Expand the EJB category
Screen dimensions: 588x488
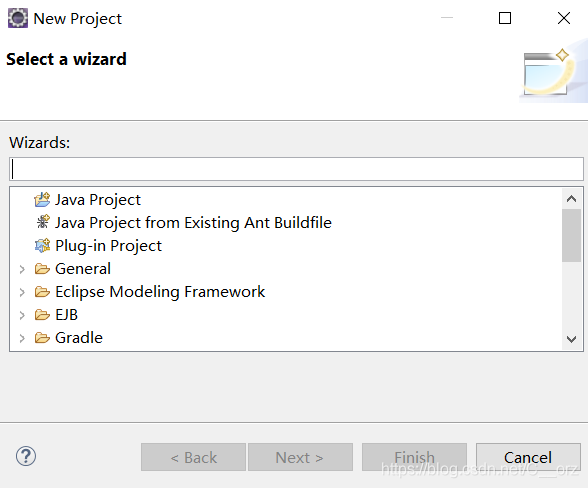(x=22, y=315)
